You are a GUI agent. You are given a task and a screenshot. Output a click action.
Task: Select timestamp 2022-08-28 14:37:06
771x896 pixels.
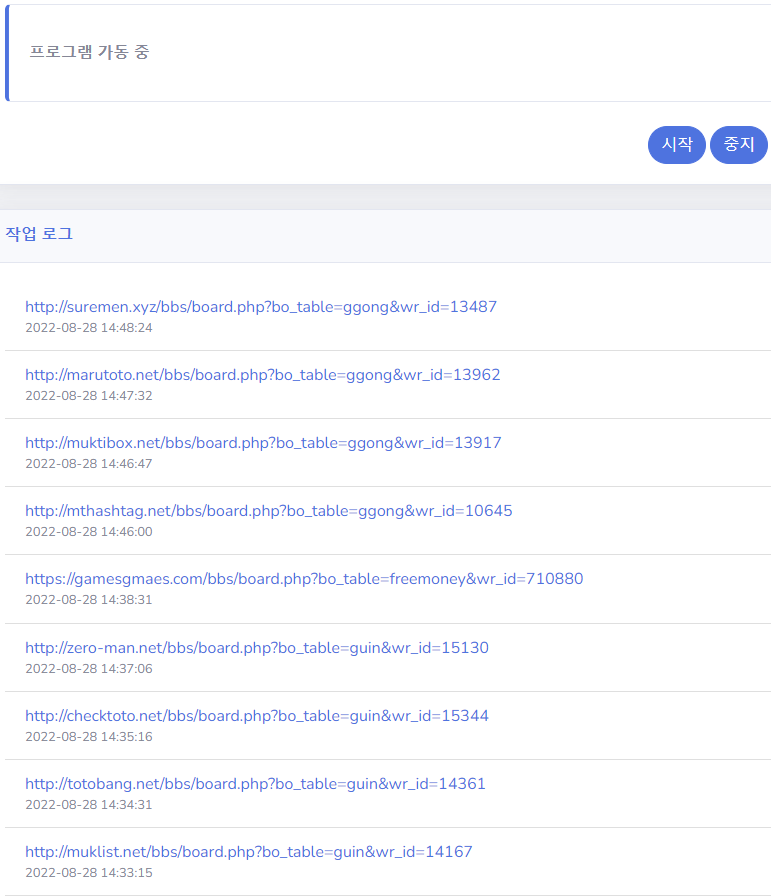pyautogui.click(x=89, y=669)
